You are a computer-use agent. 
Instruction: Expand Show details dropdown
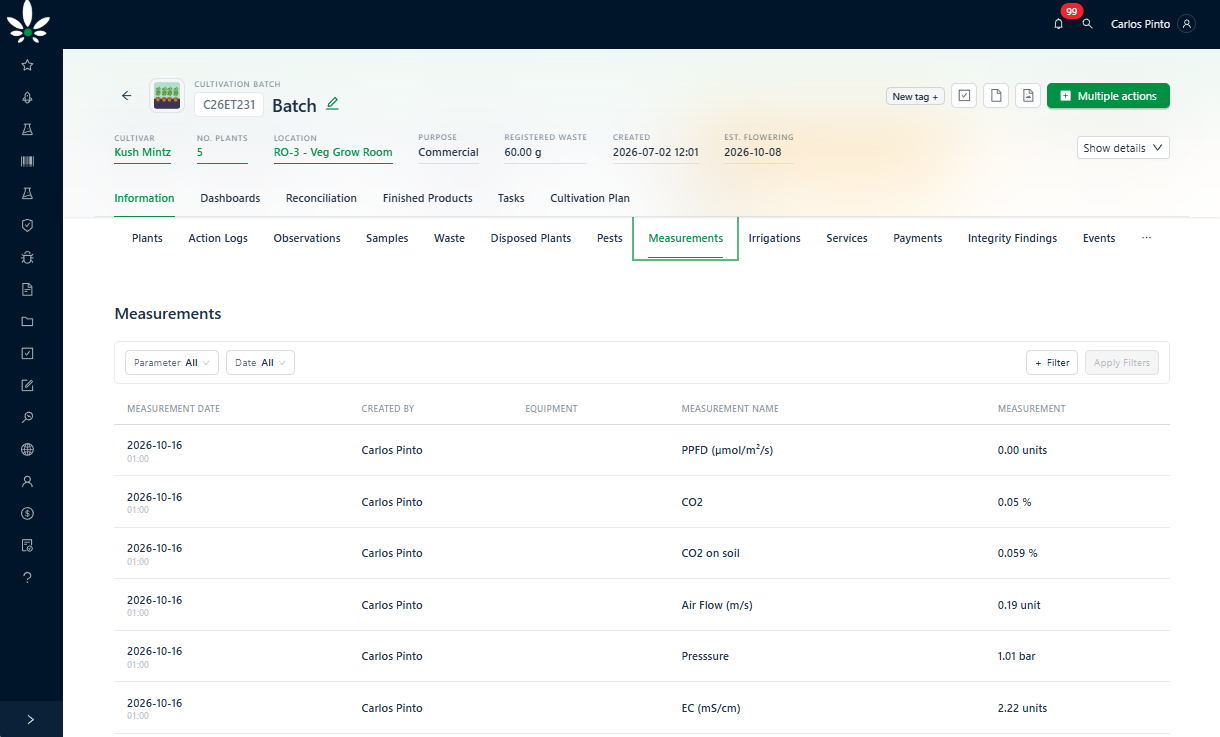point(1123,148)
